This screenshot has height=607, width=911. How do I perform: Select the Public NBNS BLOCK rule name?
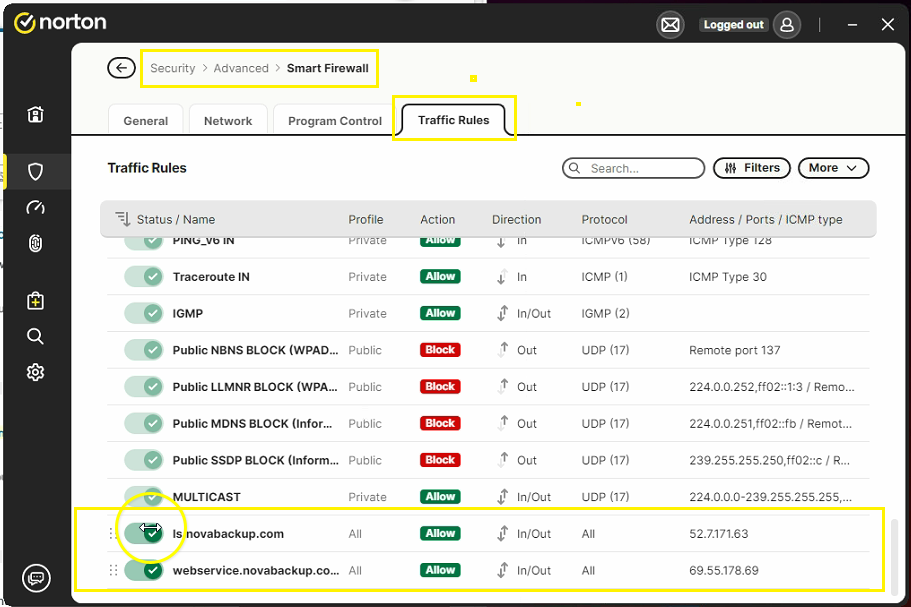[255, 350]
